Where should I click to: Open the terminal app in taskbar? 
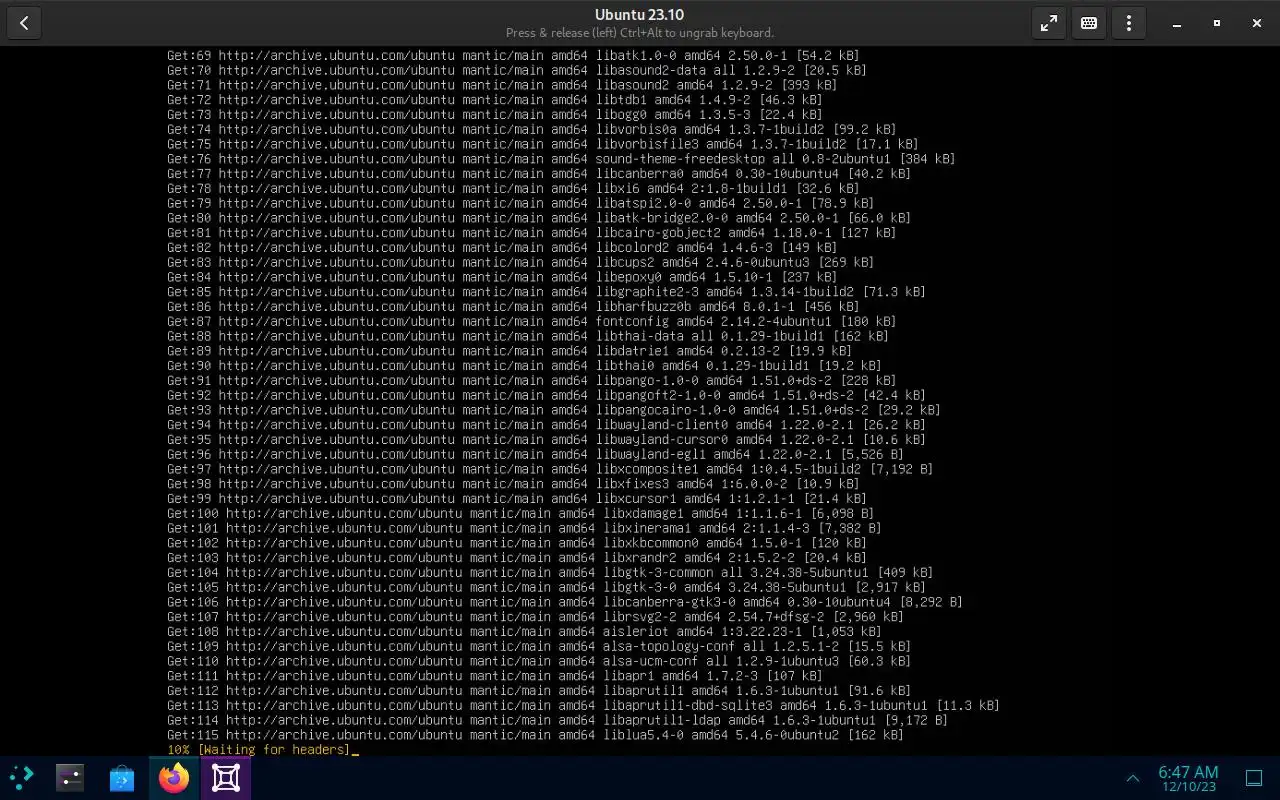[x=70, y=778]
